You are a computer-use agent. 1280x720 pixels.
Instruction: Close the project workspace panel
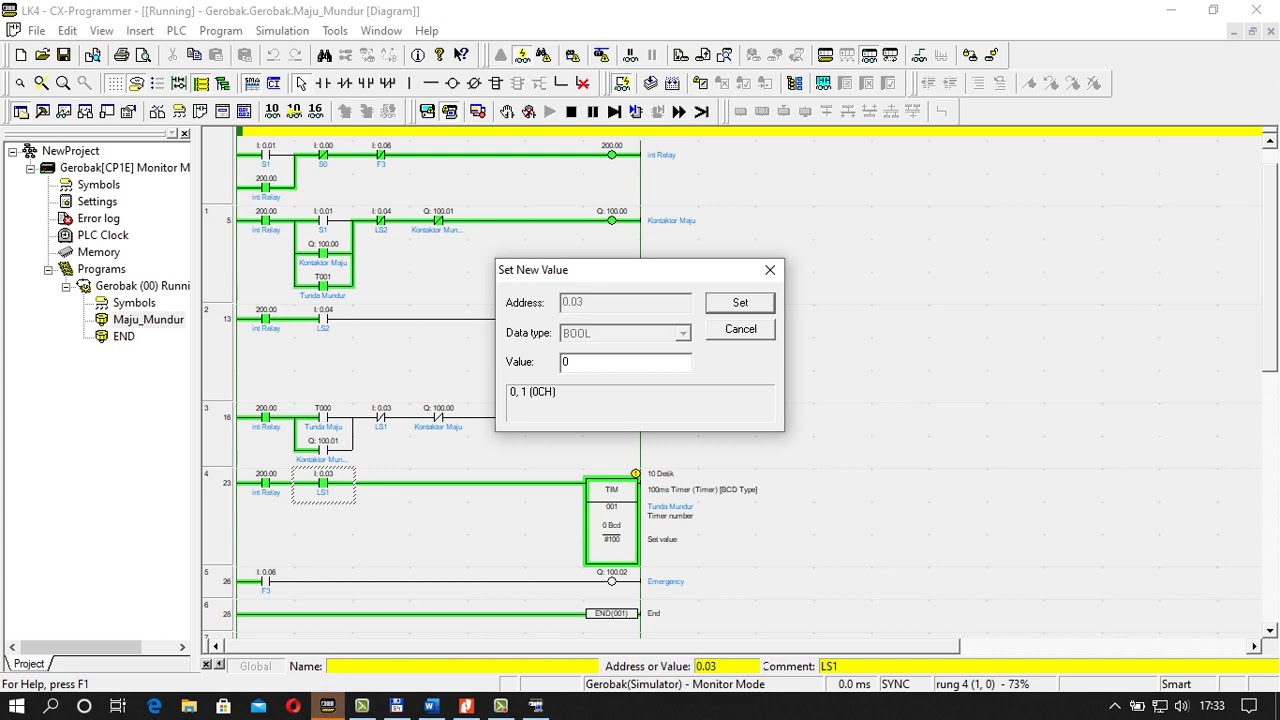pos(185,133)
